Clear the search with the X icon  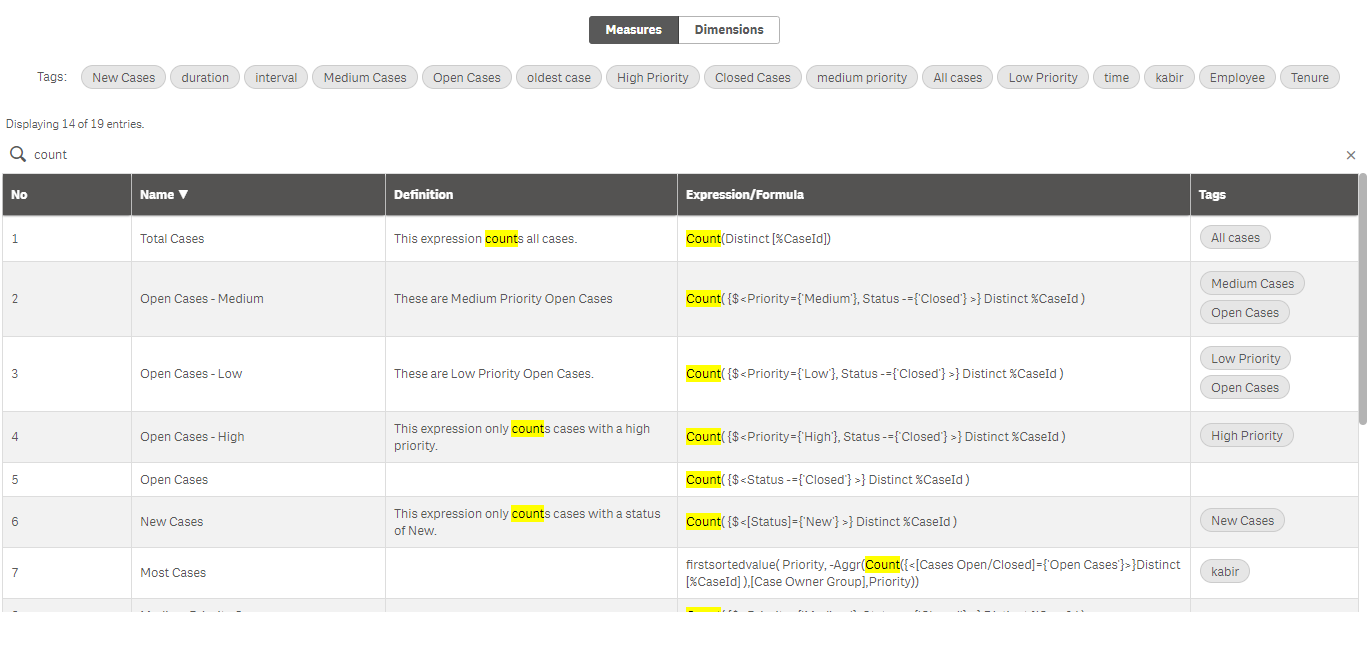click(1351, 155)
